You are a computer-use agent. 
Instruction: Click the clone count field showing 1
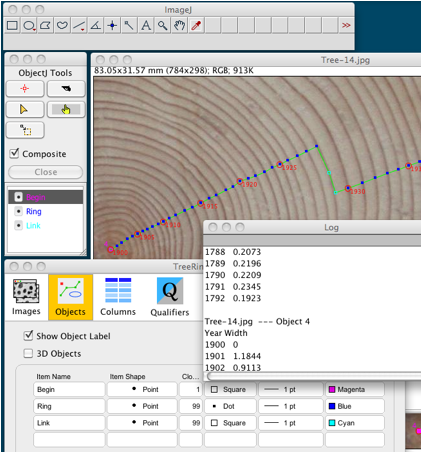191,389
